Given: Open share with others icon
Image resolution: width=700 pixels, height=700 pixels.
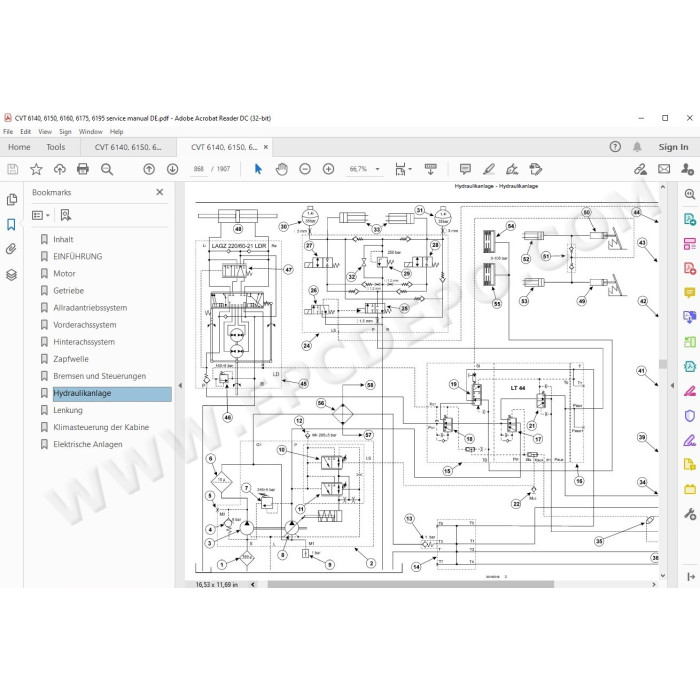Looking at the screenshot, I should (688, 169).
